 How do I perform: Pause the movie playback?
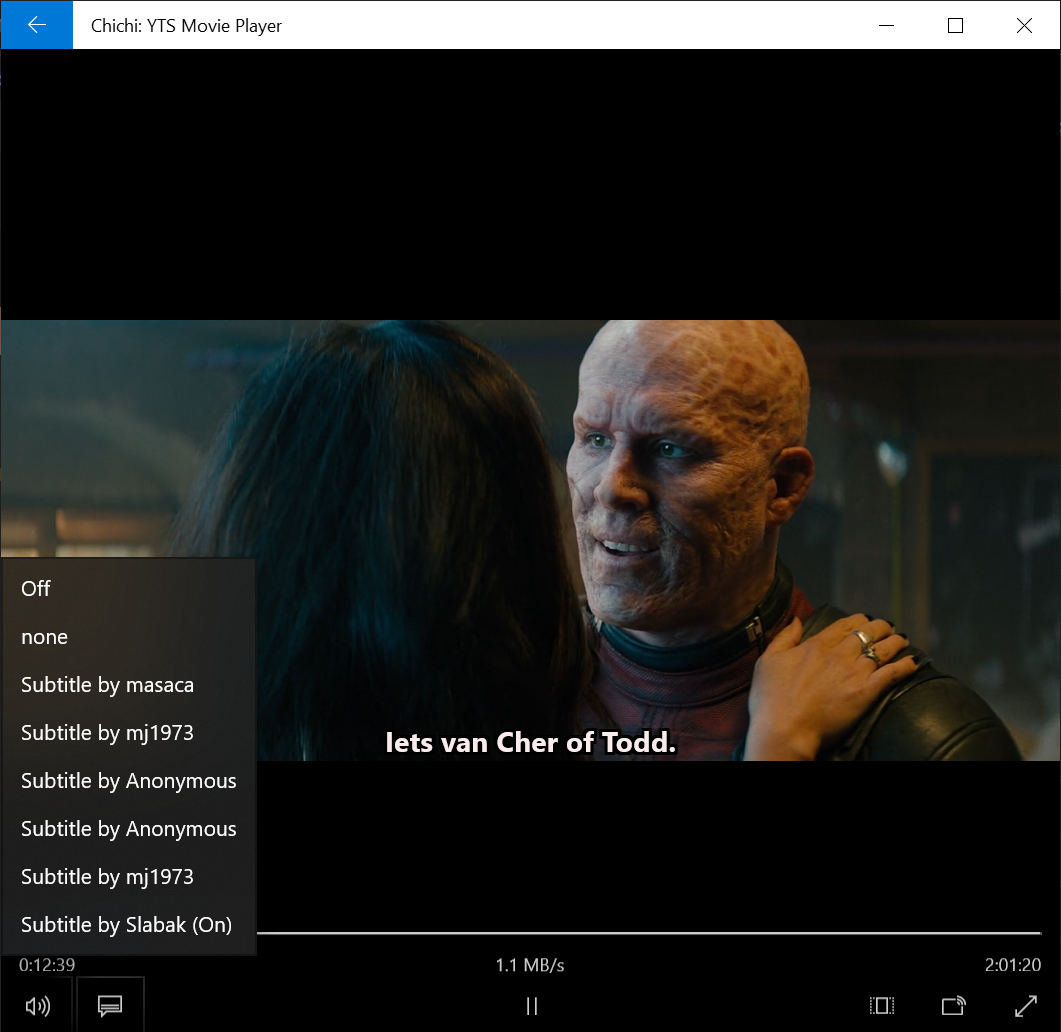click(532, 1006)
